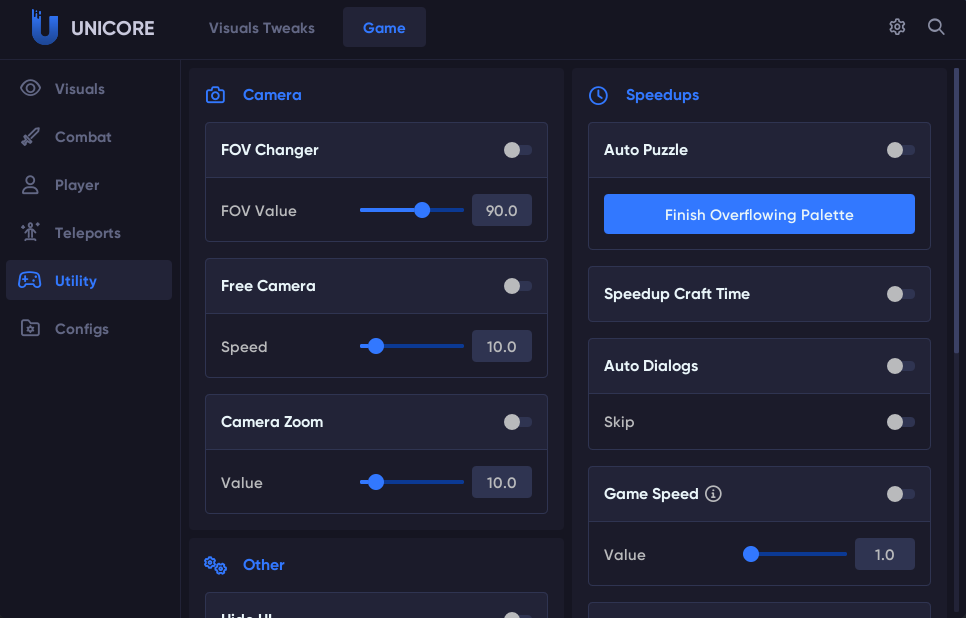Open the Player person icon section
The image size is (966, 618).
tap(31, 185)
